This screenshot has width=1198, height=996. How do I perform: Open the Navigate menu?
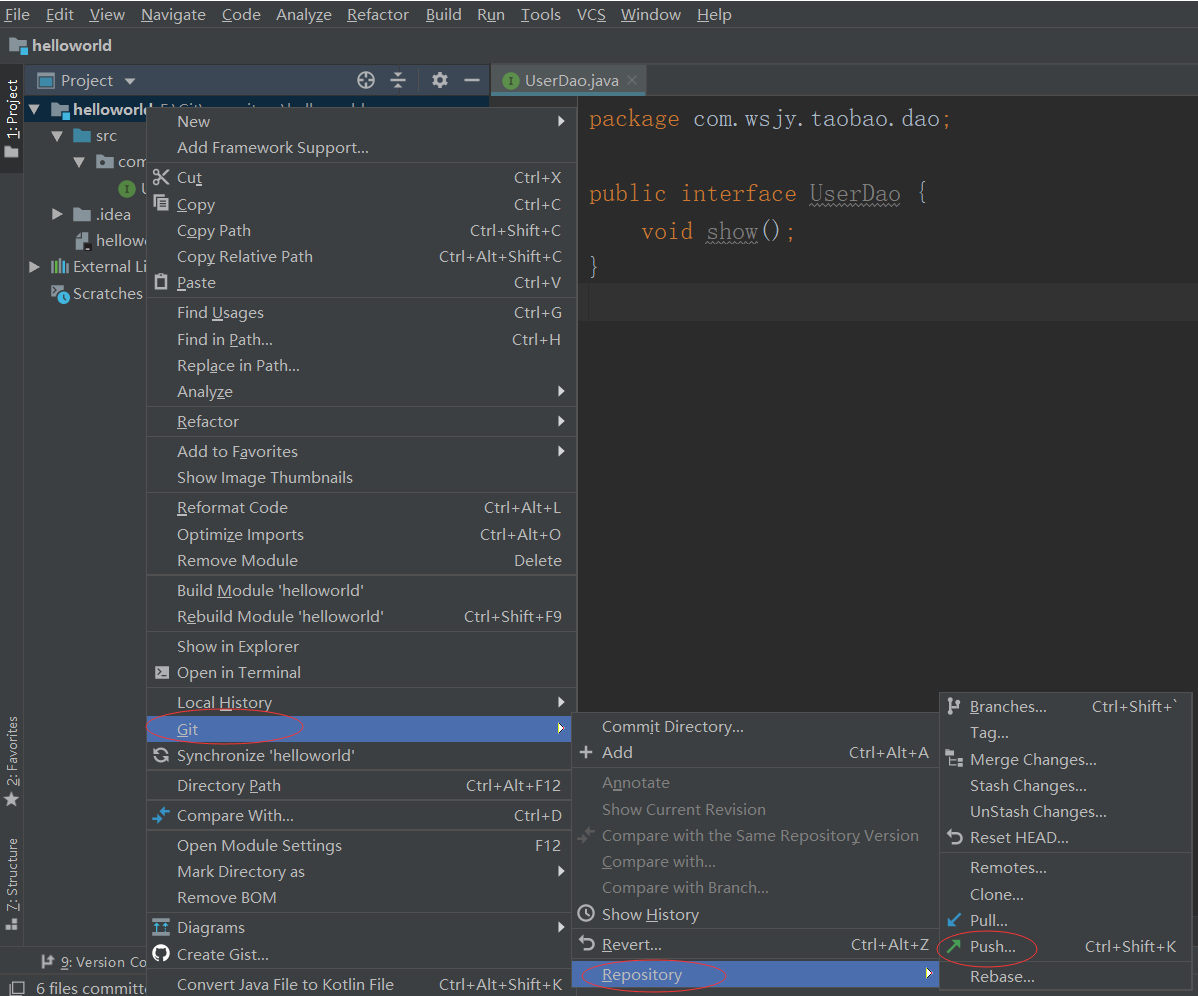tap(173, 15)
